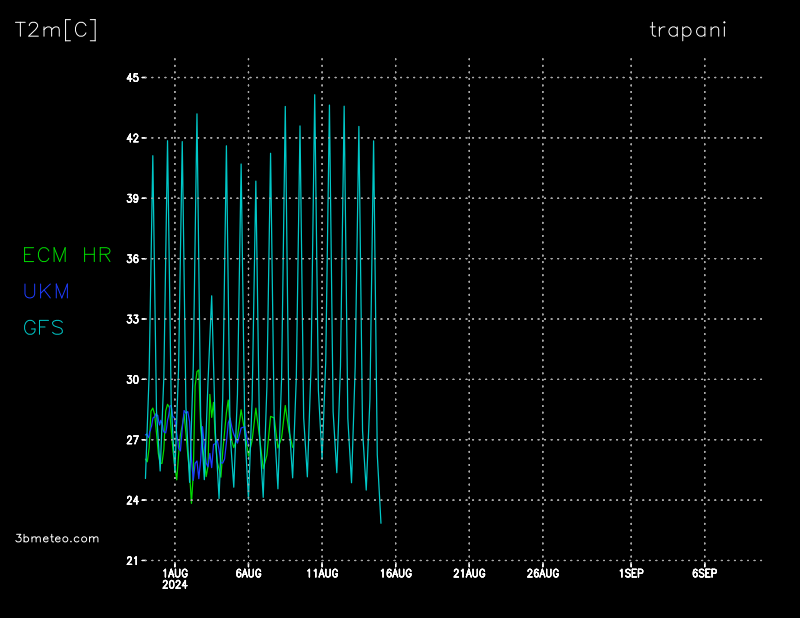Select the 24 temperature axis label
This screenshot has width=800, height=618.
pos(131,500)
